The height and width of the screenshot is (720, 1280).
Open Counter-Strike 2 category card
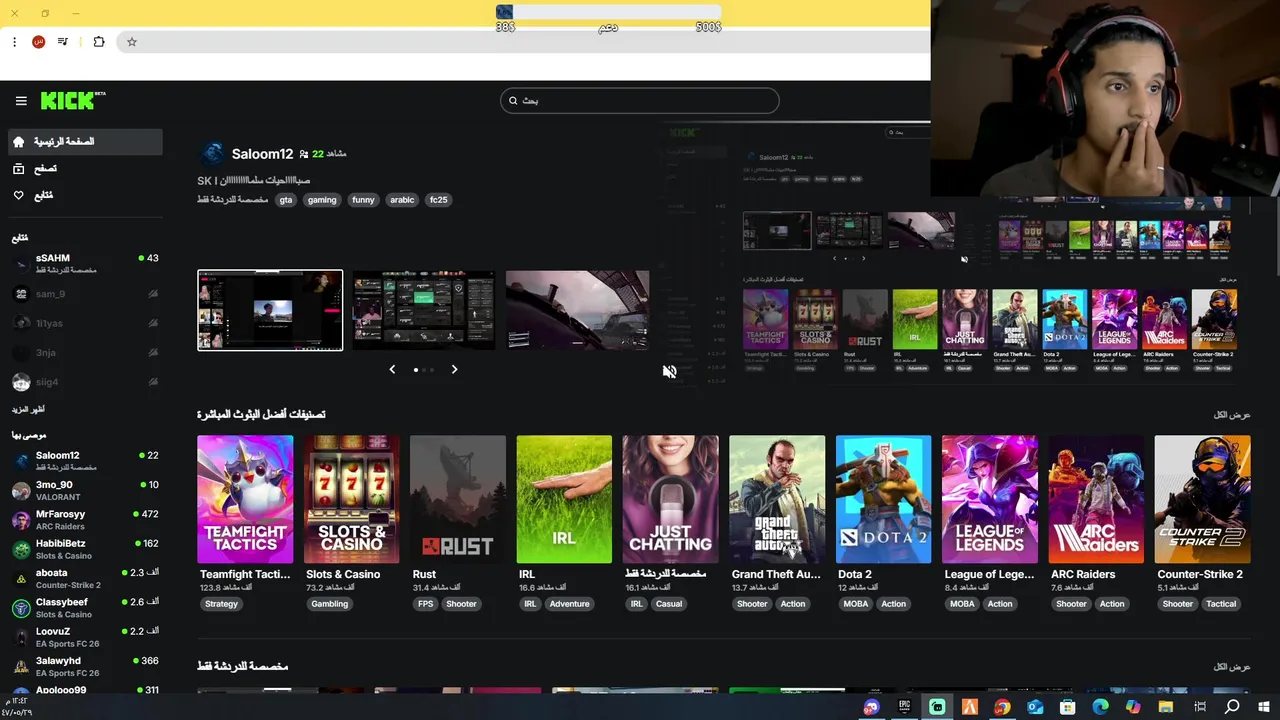(x=1202, y=499)
